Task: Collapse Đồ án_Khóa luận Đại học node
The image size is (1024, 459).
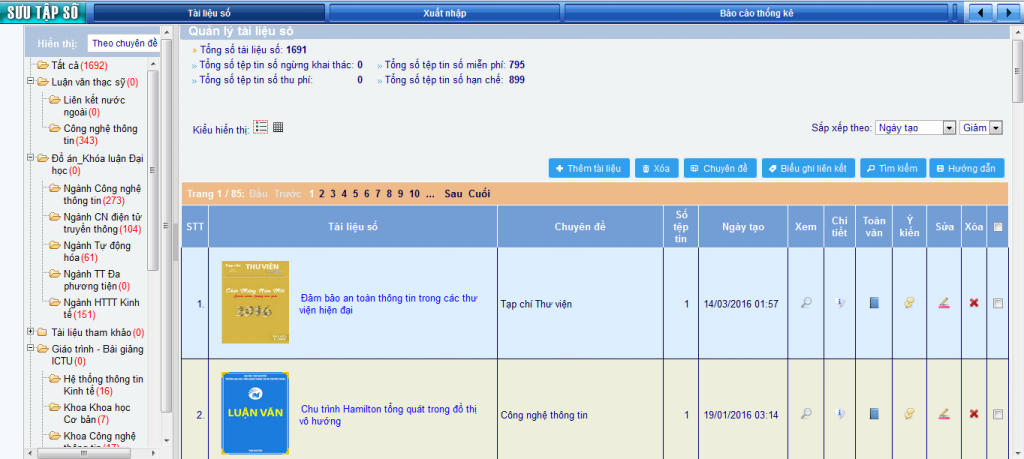Action: click(30, 158)
